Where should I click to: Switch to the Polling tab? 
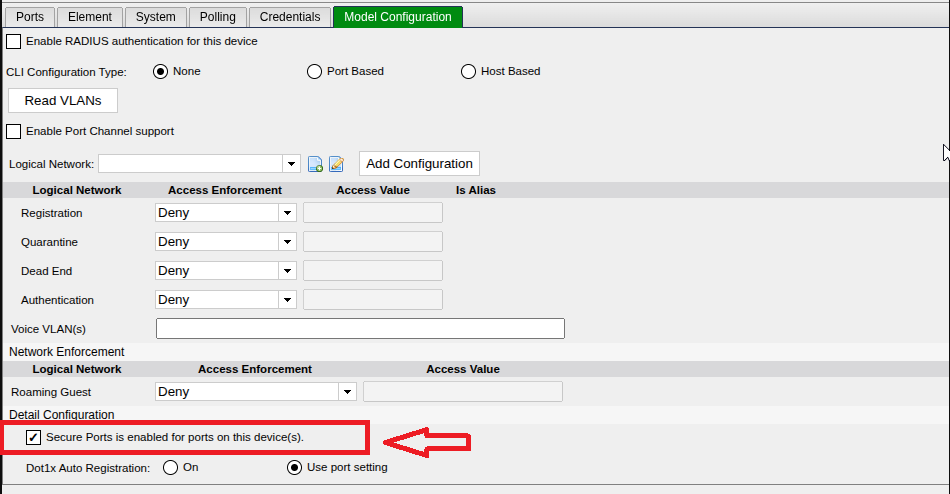coord(218,17)
